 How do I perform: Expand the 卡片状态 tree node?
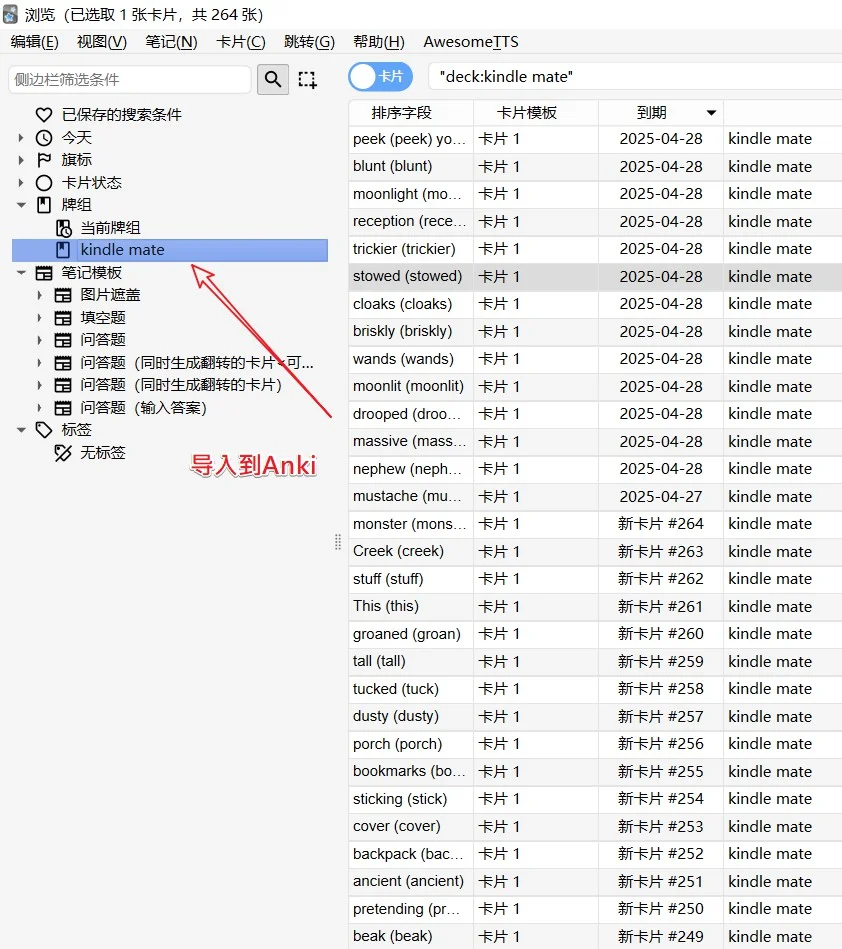pos(21,183)
